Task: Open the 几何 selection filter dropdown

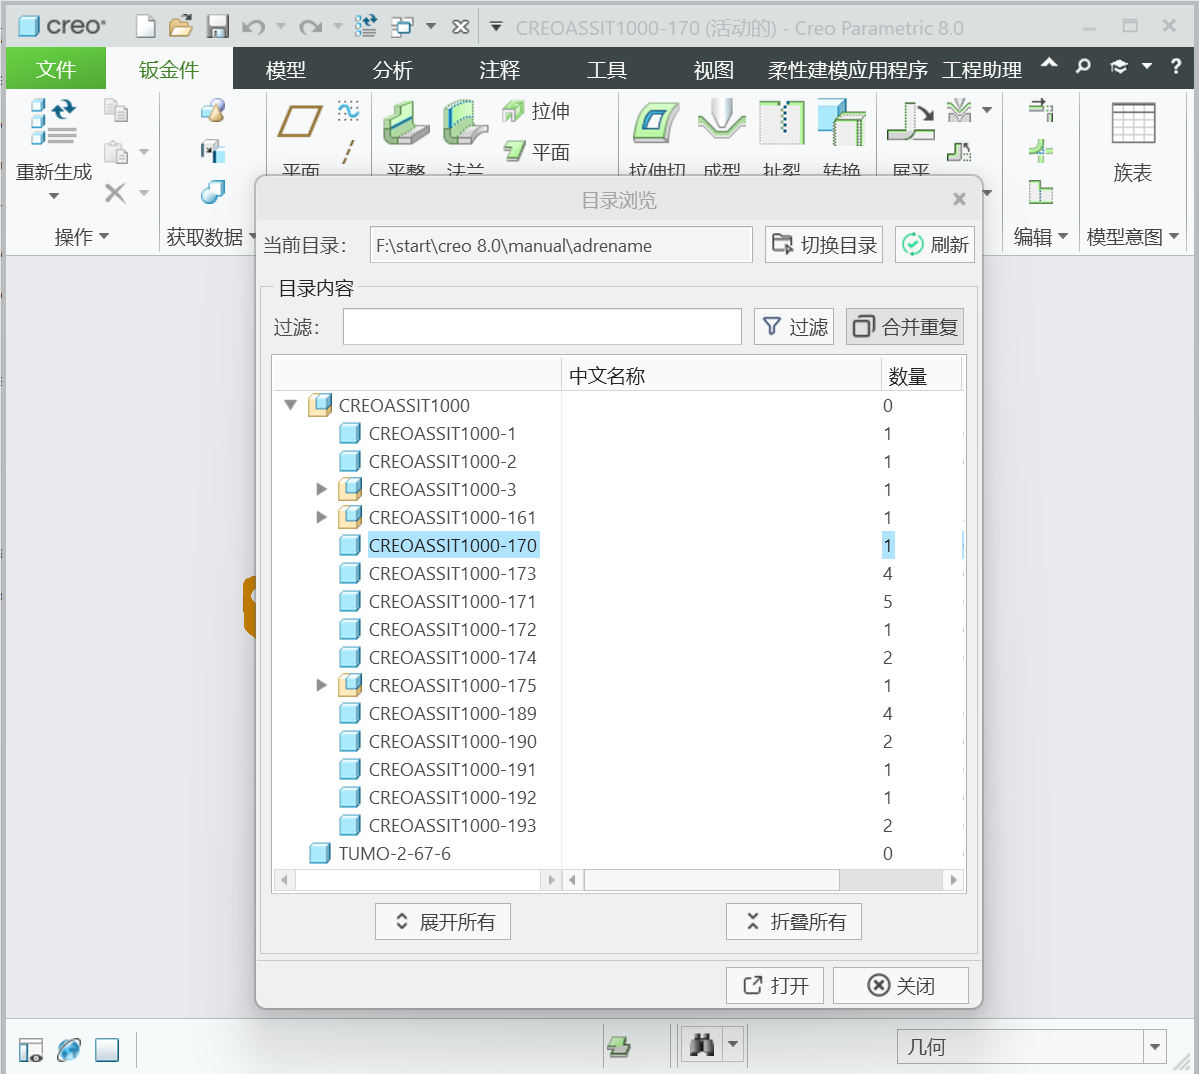Action: [1155, 1047]
